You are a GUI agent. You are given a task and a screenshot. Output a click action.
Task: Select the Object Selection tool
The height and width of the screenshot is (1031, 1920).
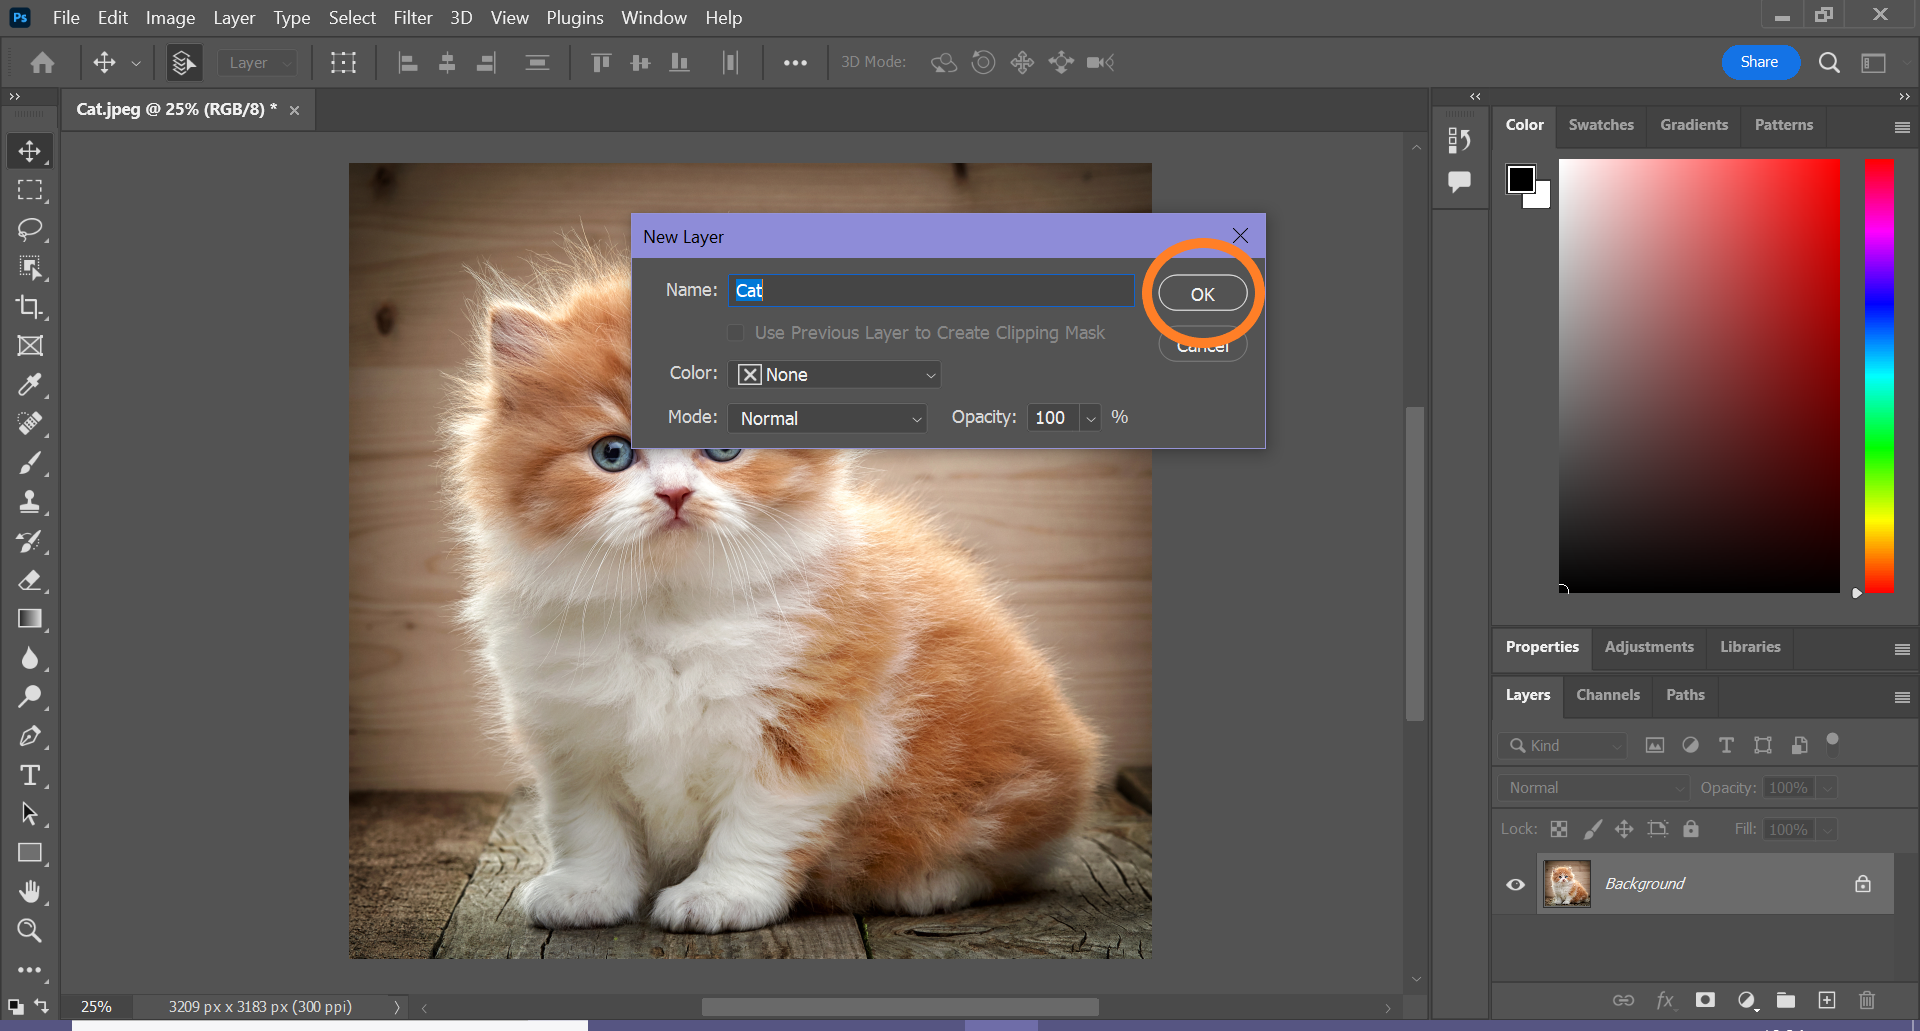pos(29,268)
